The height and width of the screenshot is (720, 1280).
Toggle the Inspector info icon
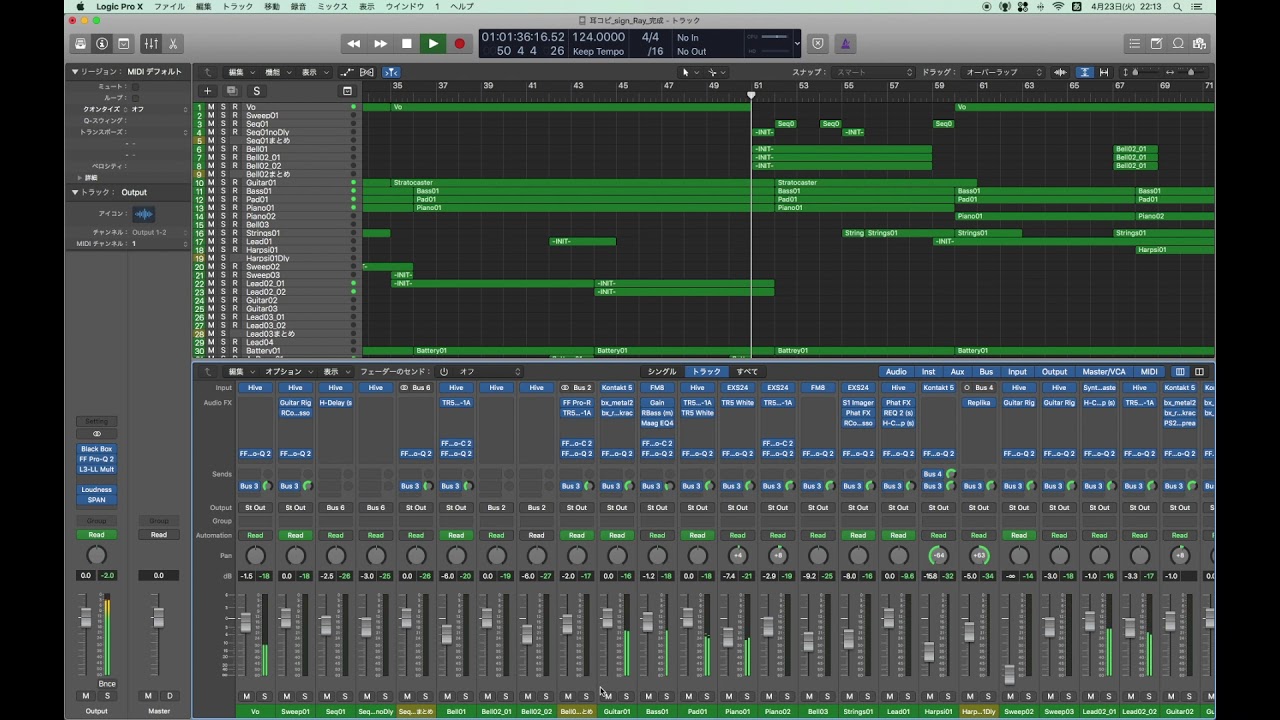(102, 44)
